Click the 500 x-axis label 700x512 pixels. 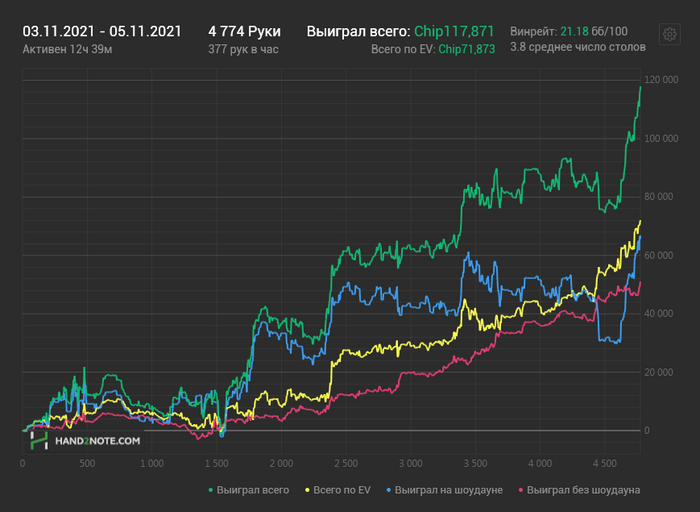pos(87,464)
